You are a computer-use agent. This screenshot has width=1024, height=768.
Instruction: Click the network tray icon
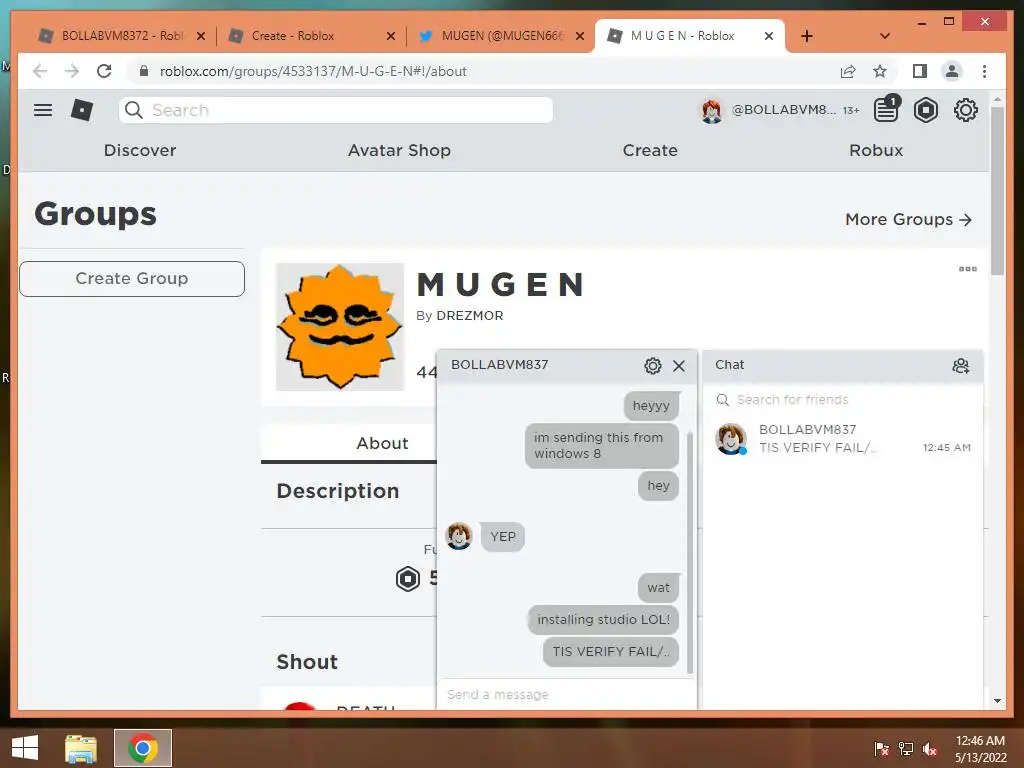906,749
